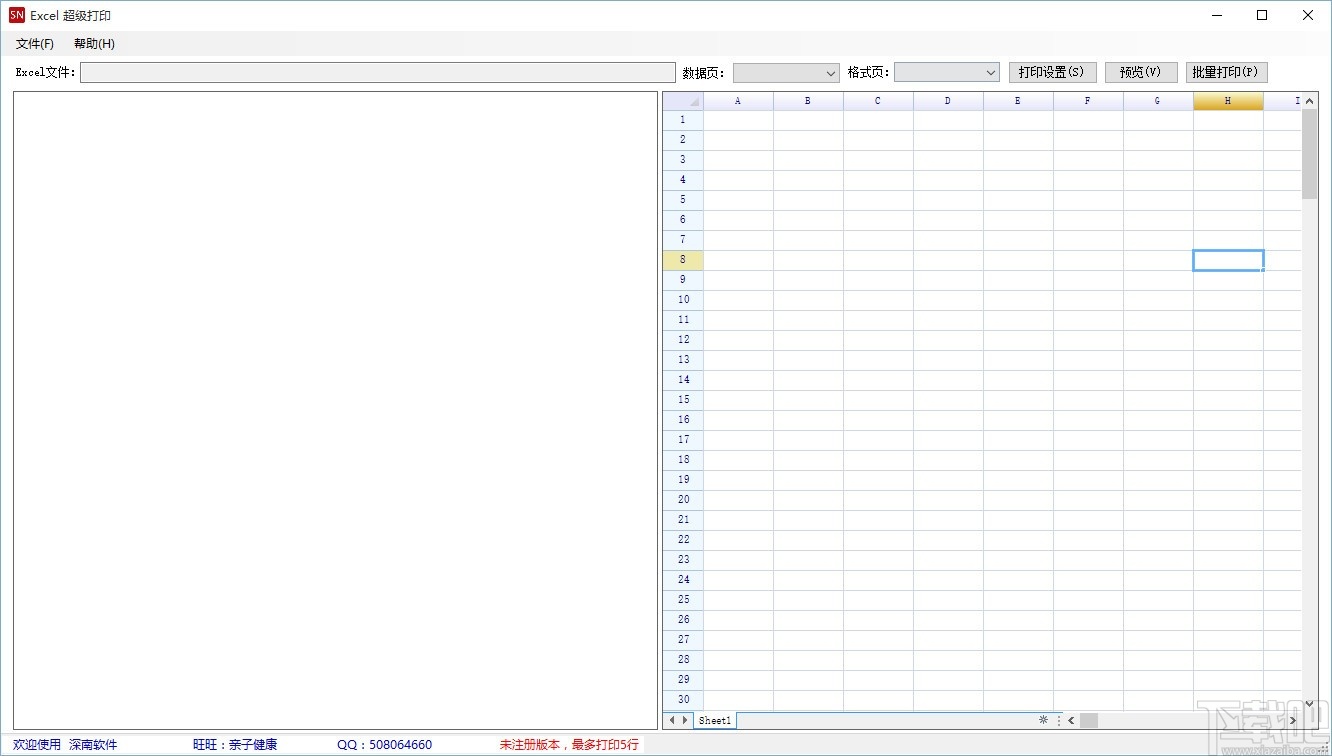Select row 3 header
Screen dimensions: 1332x756
(x=683, y=160)
